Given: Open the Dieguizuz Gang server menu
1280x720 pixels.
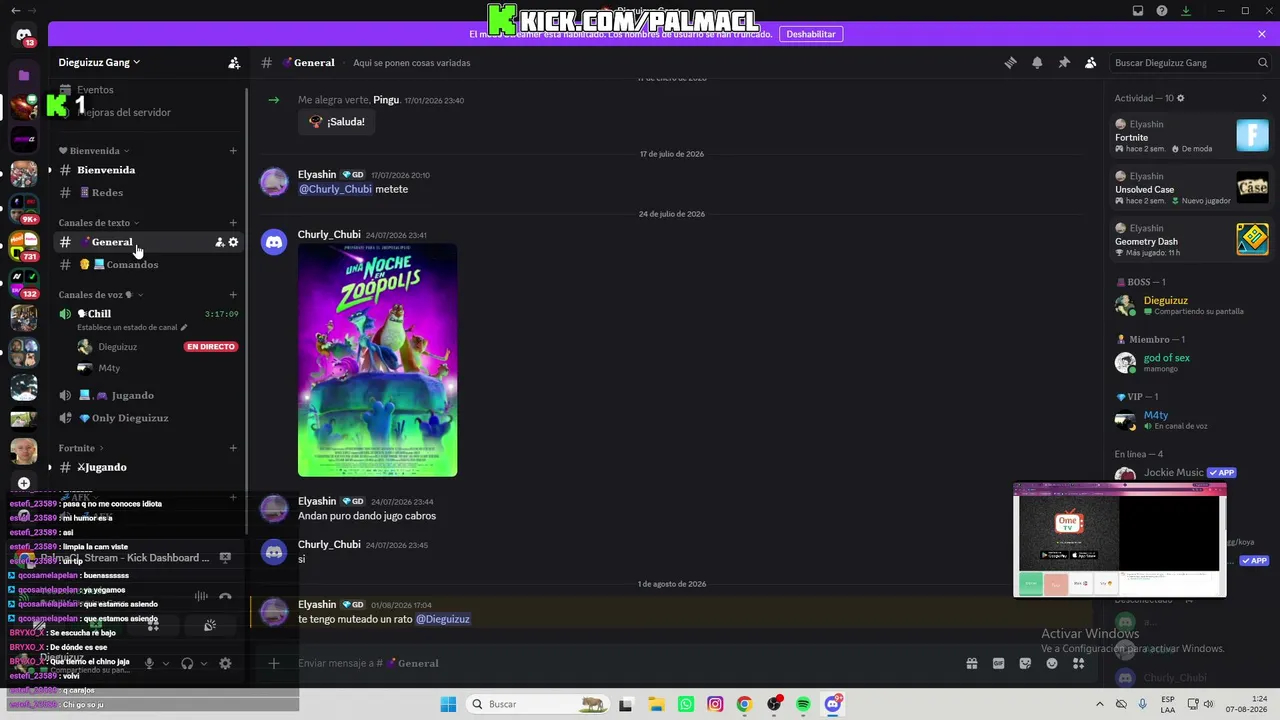Looking at the screenshot, I should 99,62.
